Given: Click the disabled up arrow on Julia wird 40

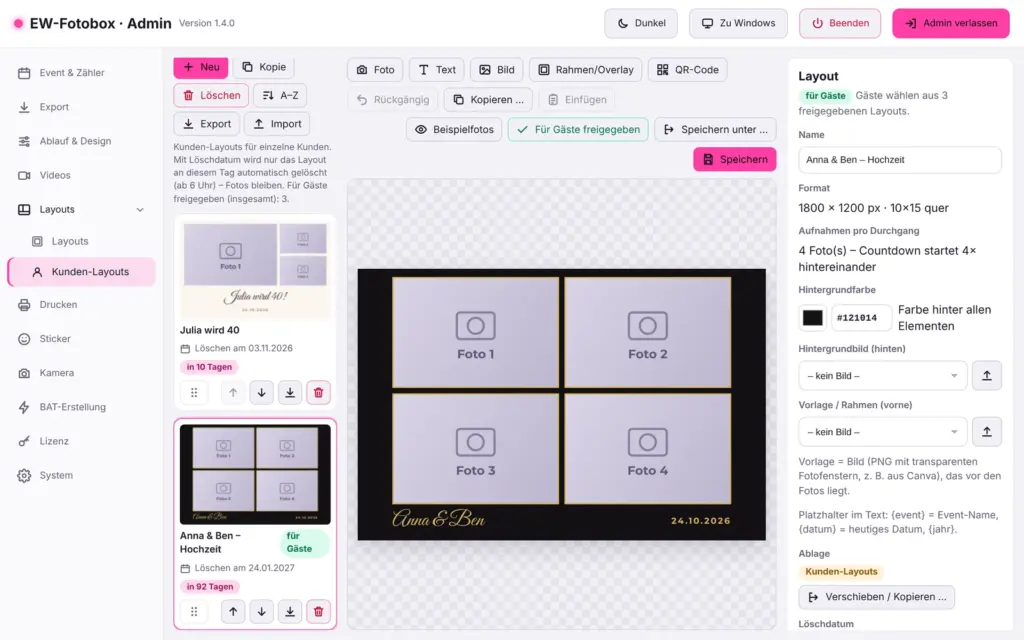Looking at the screenshot, I should coord(233,393).
